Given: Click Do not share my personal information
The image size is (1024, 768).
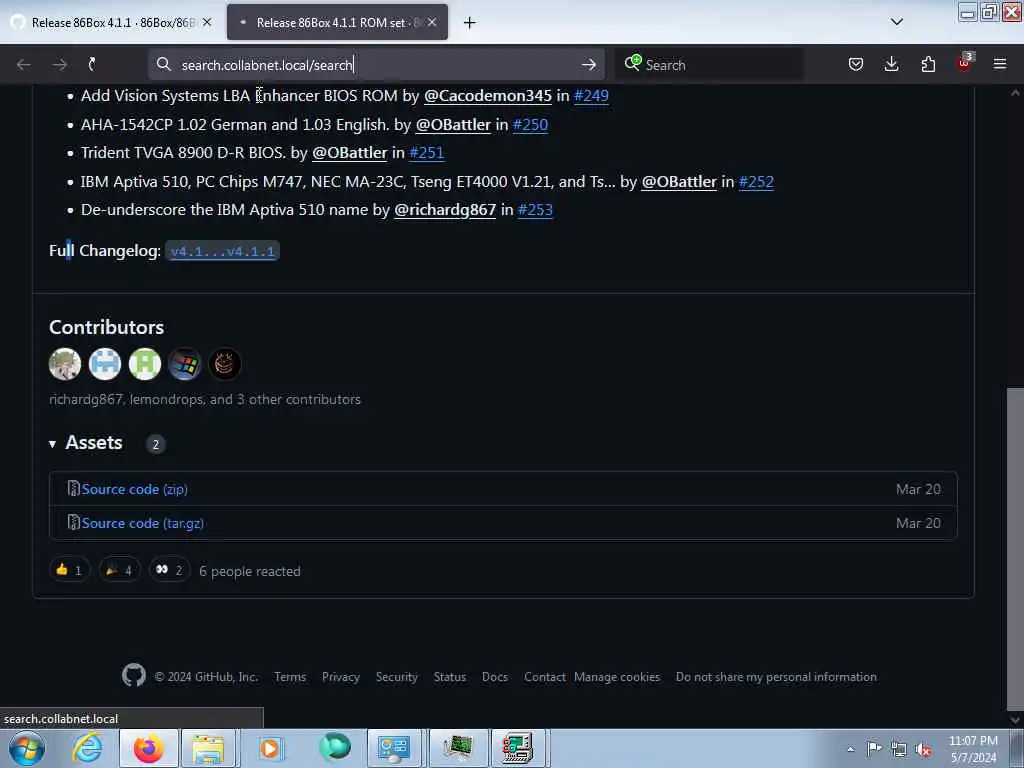Looking at the screenshot, I should coord(776,677).
